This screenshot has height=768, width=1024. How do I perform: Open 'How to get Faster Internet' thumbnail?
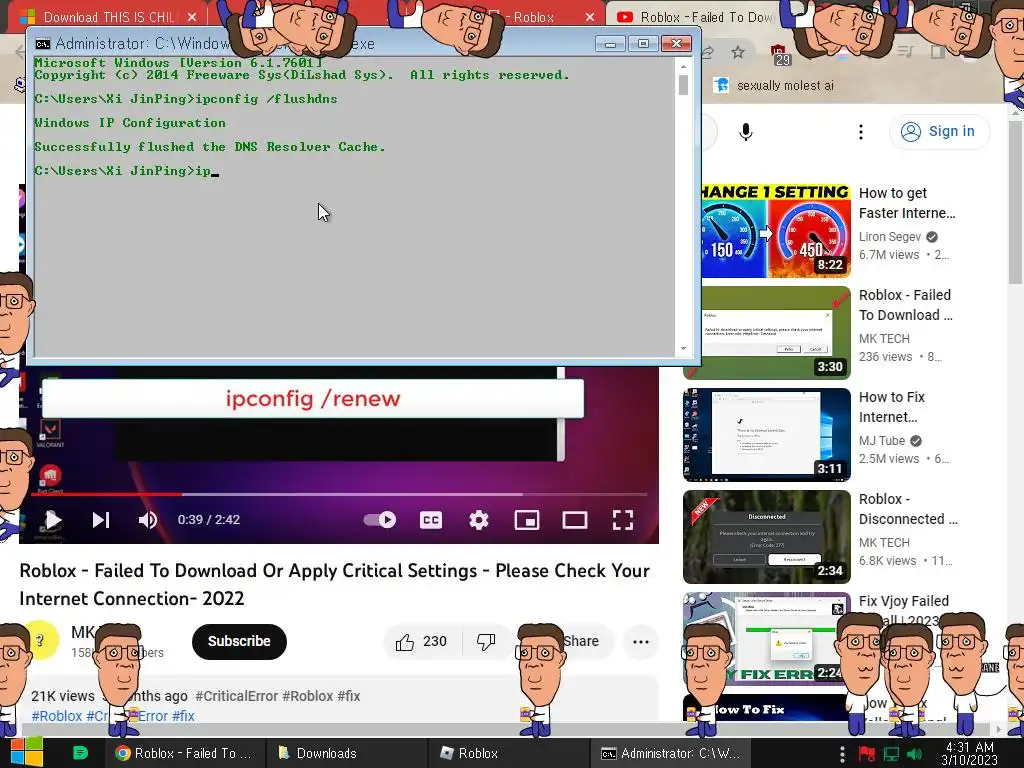(776, 231)
